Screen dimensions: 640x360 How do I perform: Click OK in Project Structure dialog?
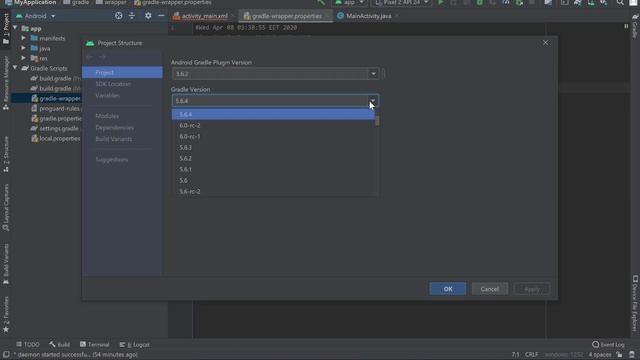click(447, 289)
